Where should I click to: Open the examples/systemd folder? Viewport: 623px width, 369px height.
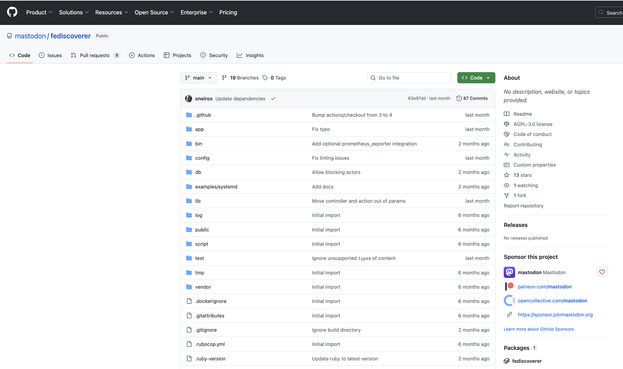(216, 187)
